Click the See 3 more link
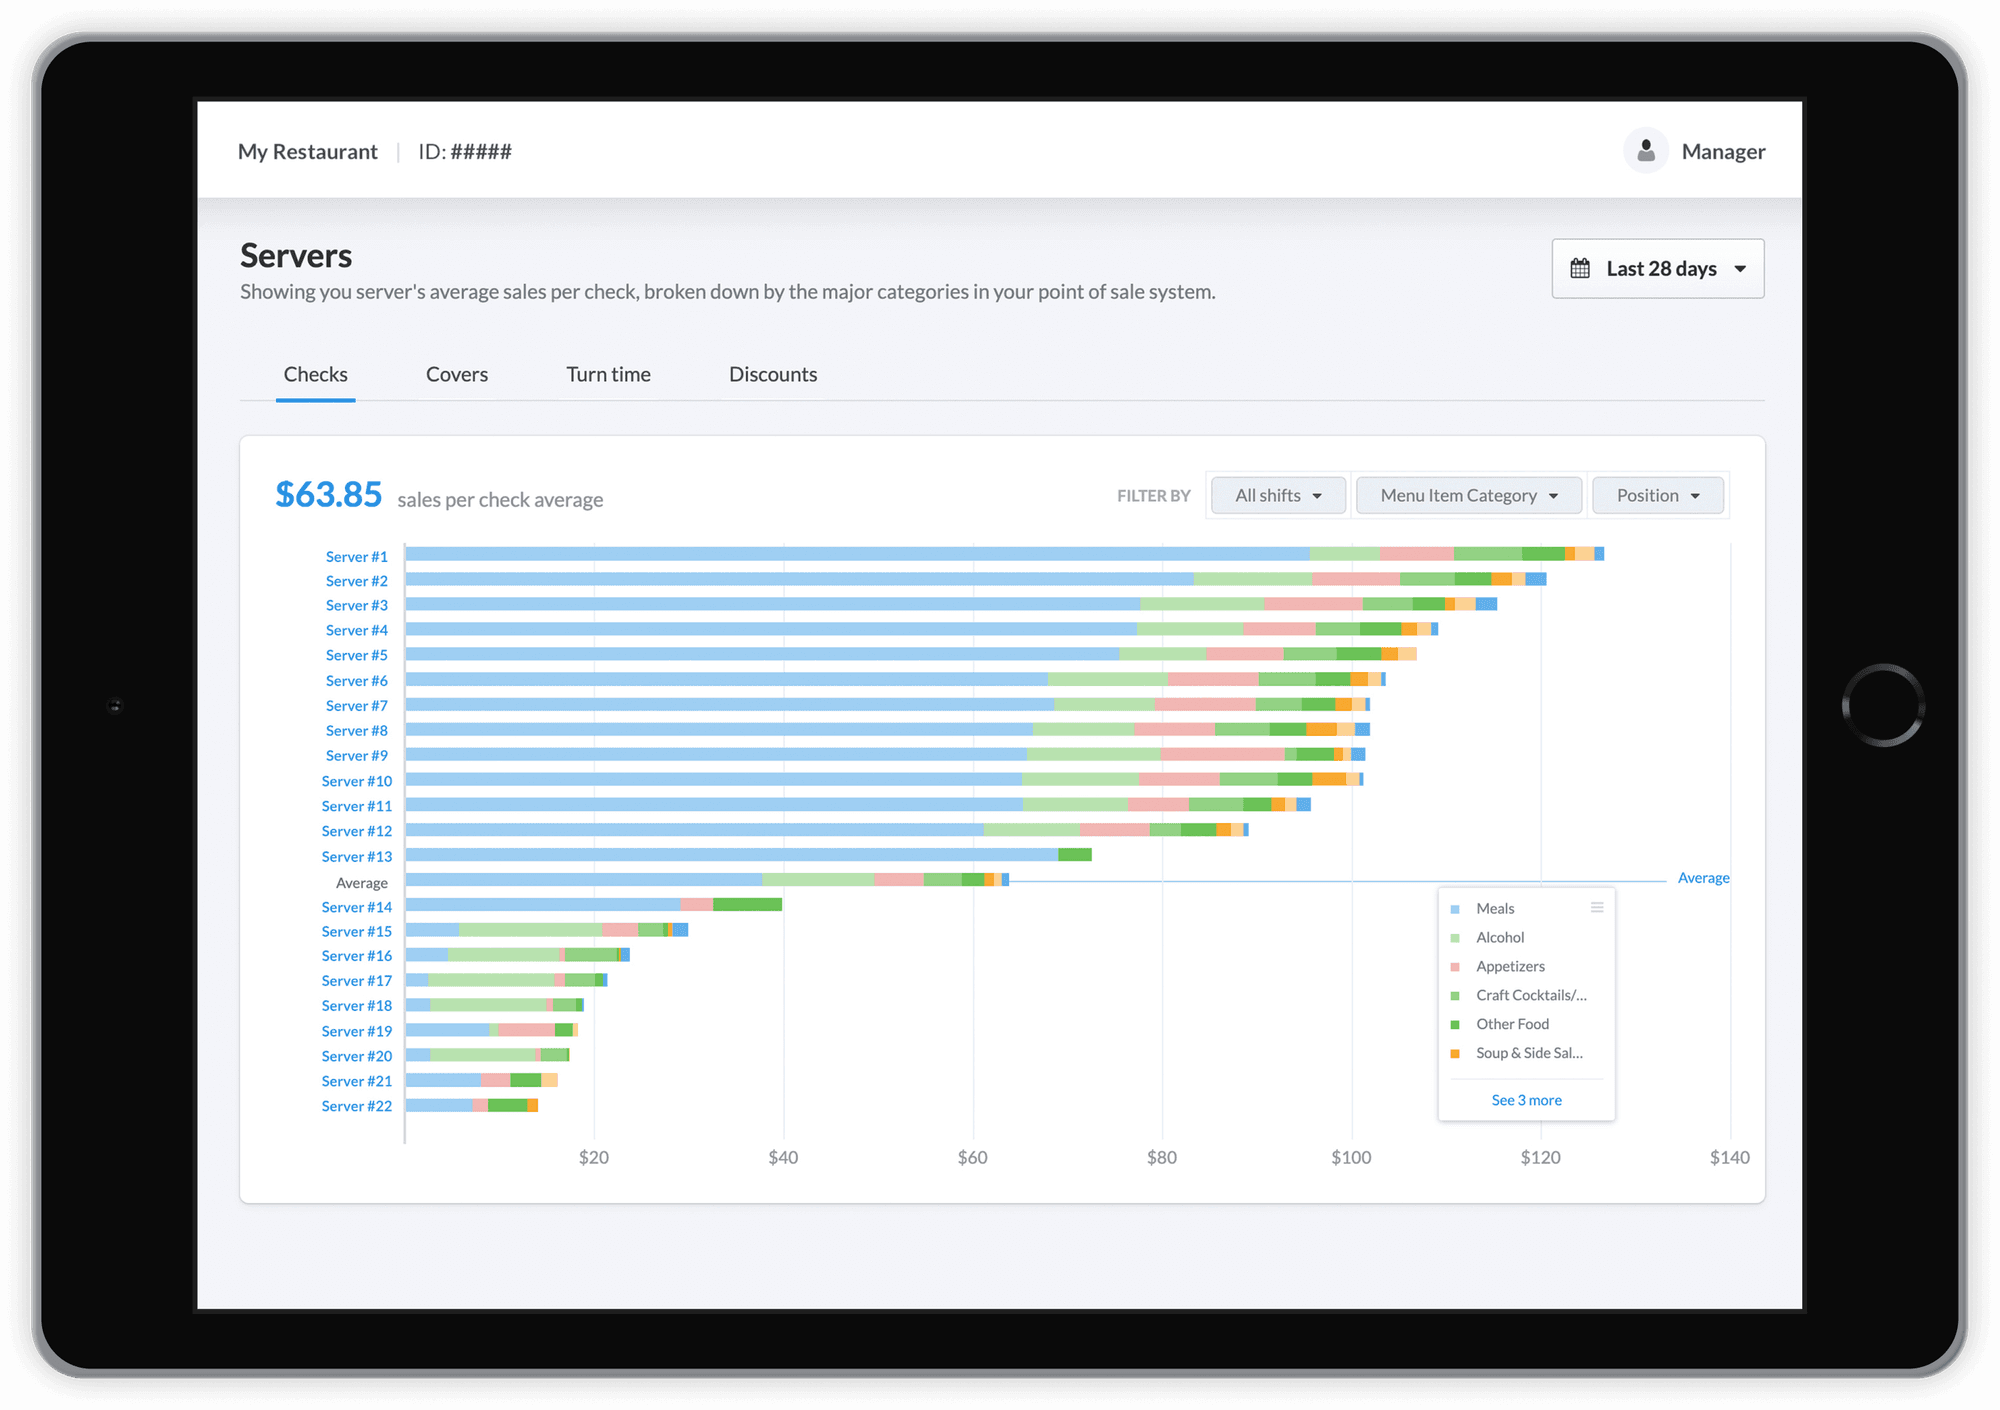Screen dimensions: 2000x1410 point(1526,1100)
